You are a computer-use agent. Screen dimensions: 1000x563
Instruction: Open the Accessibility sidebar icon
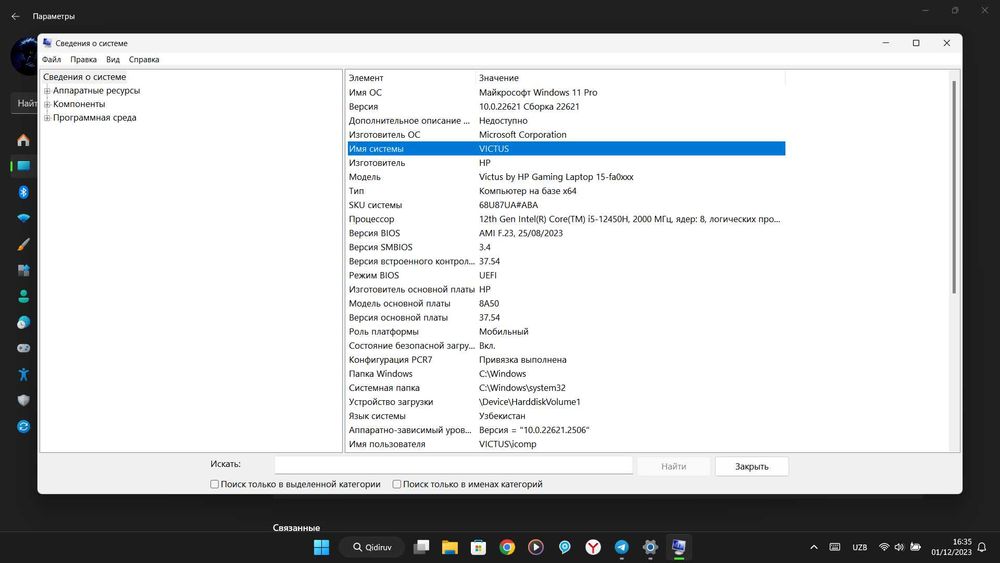coord(23,374)
